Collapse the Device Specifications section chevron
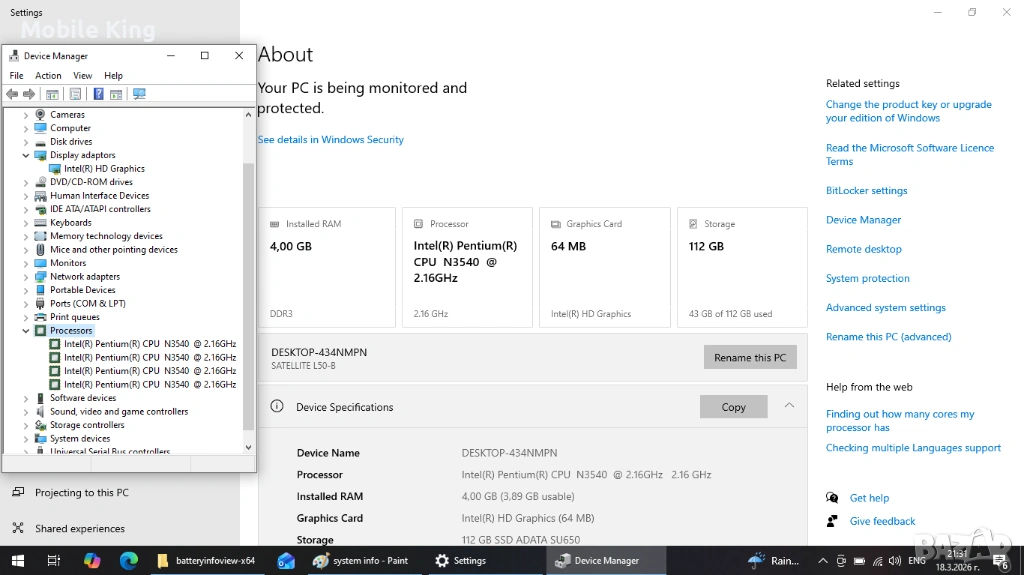This screenshot has height=575, width=1024. [x=789, y=406]
